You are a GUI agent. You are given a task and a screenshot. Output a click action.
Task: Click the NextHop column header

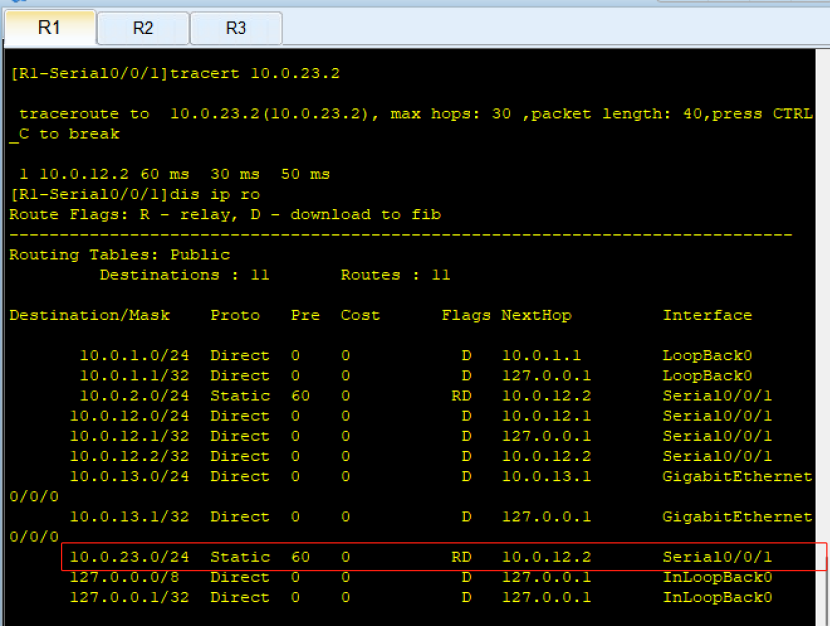pyautogui.click(x=536, y=315)
